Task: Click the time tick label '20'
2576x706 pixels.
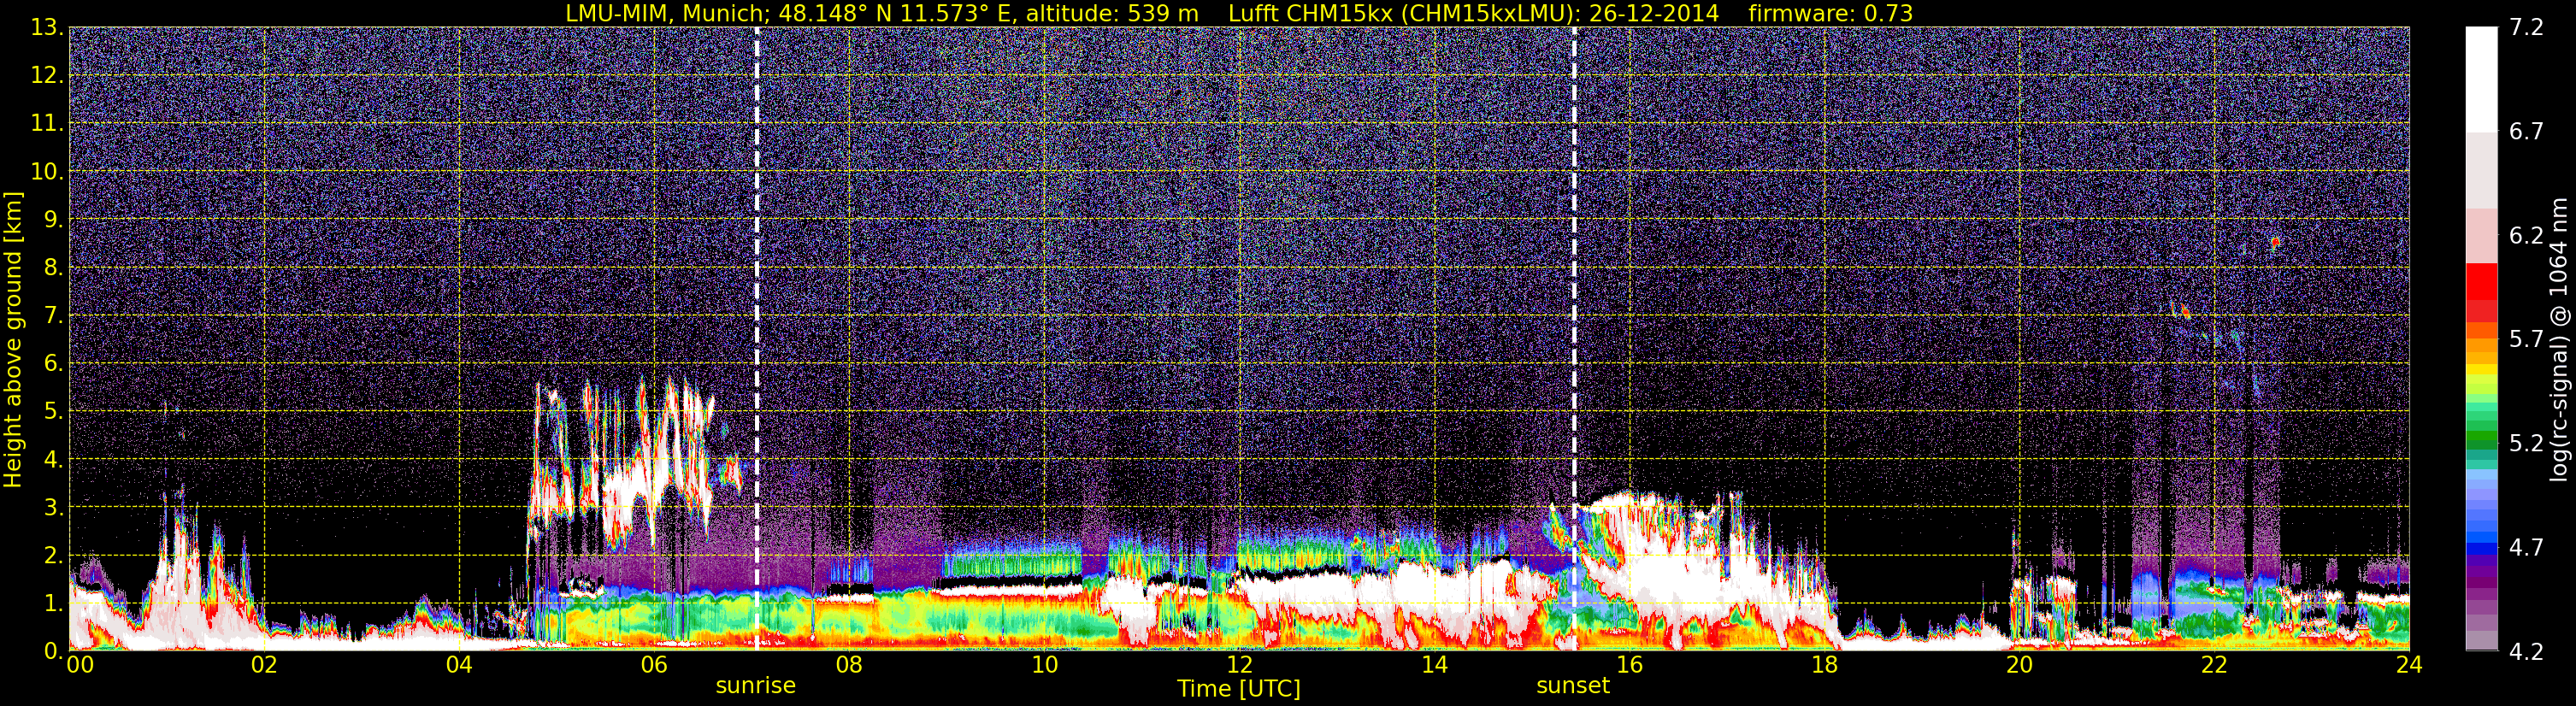Action: click(2019, 665)
